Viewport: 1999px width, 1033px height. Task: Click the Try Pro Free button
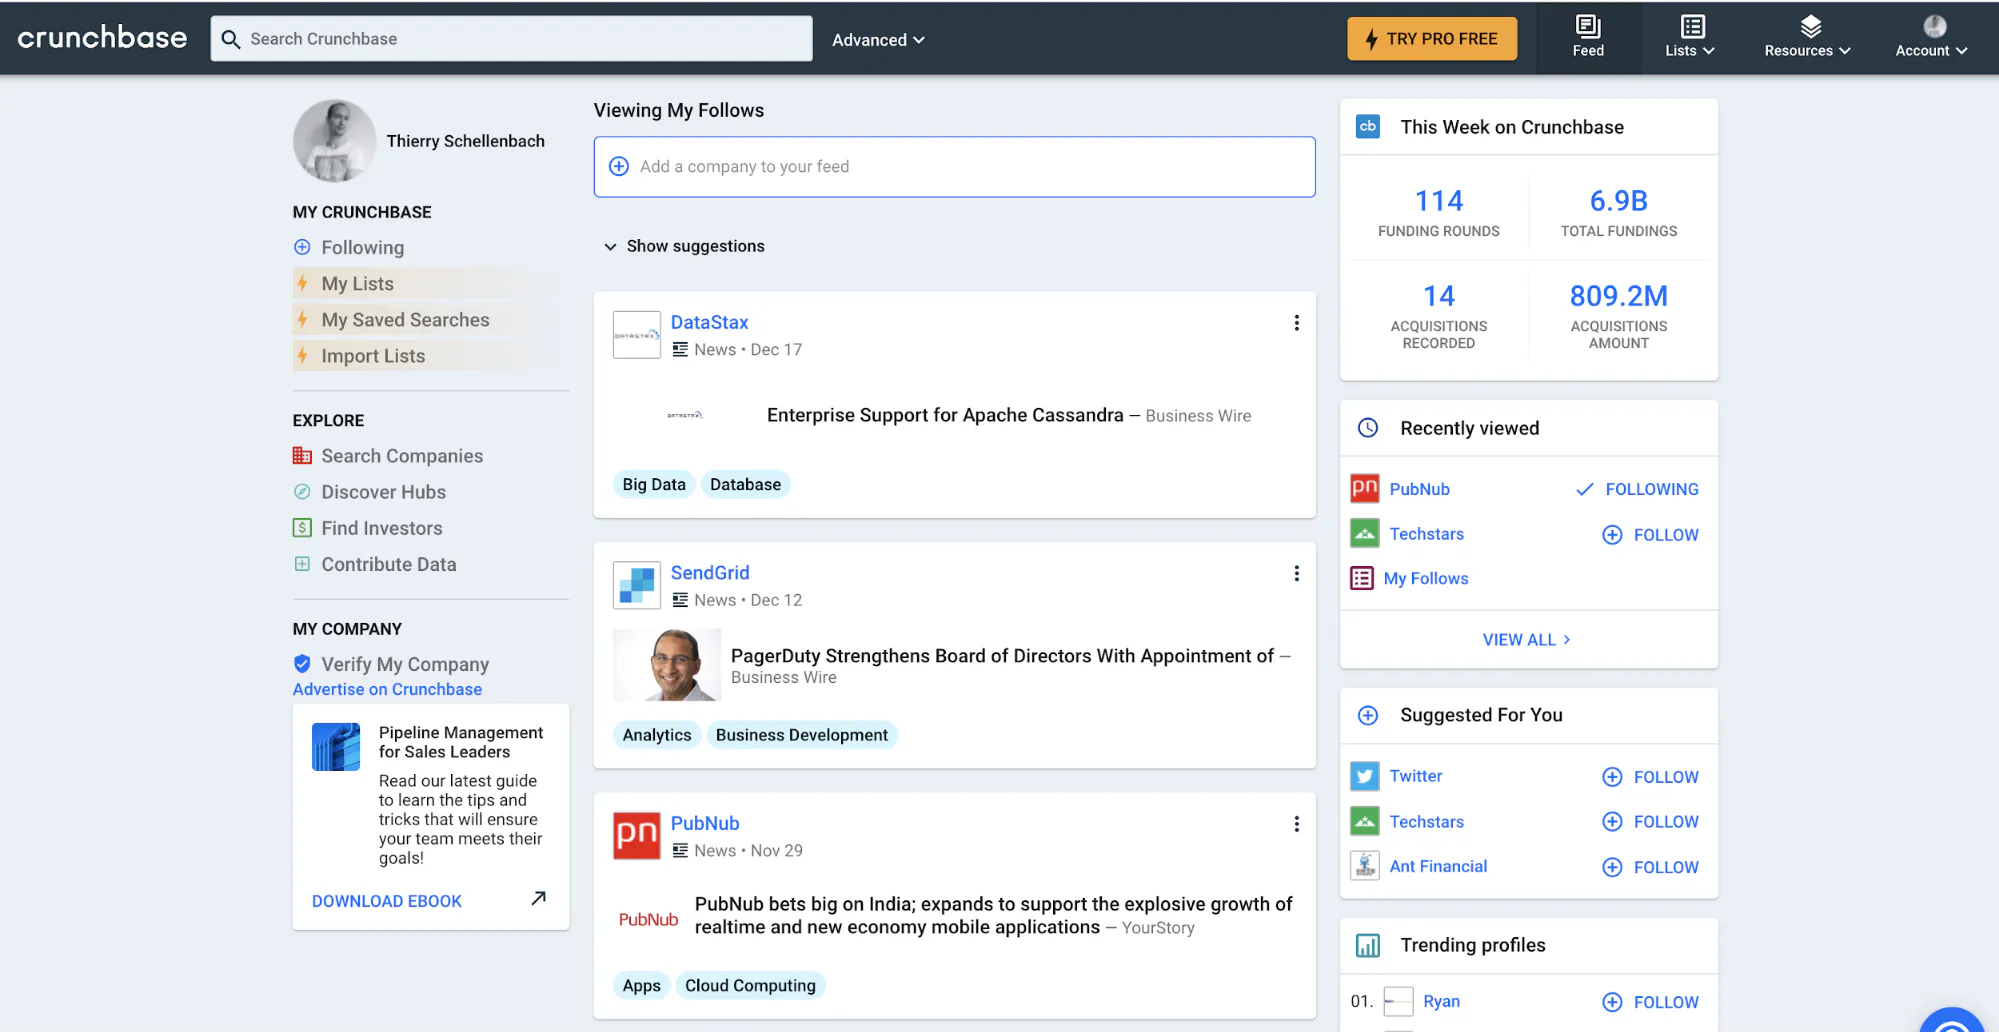point(1431,39)
